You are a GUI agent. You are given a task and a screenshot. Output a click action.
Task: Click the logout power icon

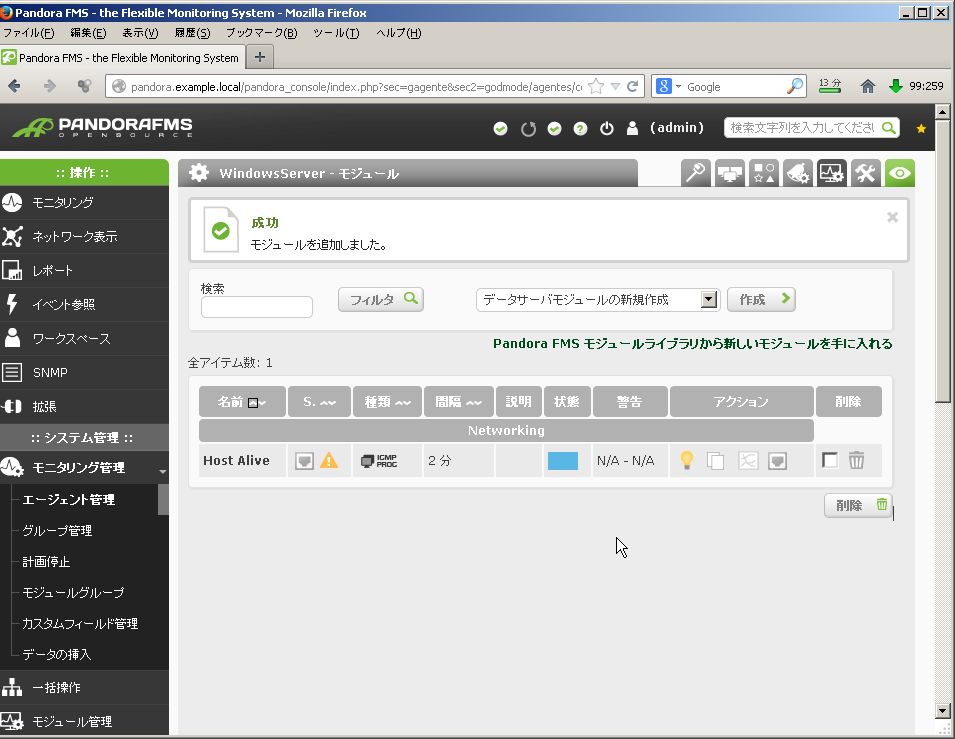coord(607,129)
